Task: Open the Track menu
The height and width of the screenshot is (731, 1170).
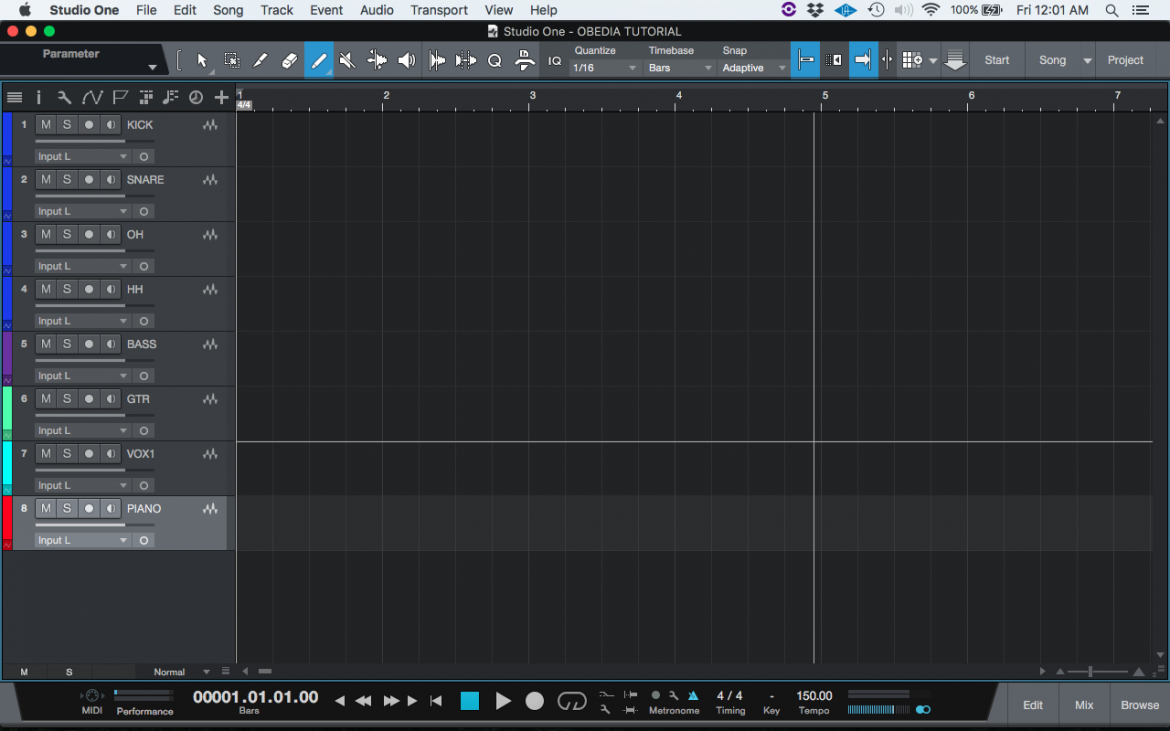Action: [277, 10]
